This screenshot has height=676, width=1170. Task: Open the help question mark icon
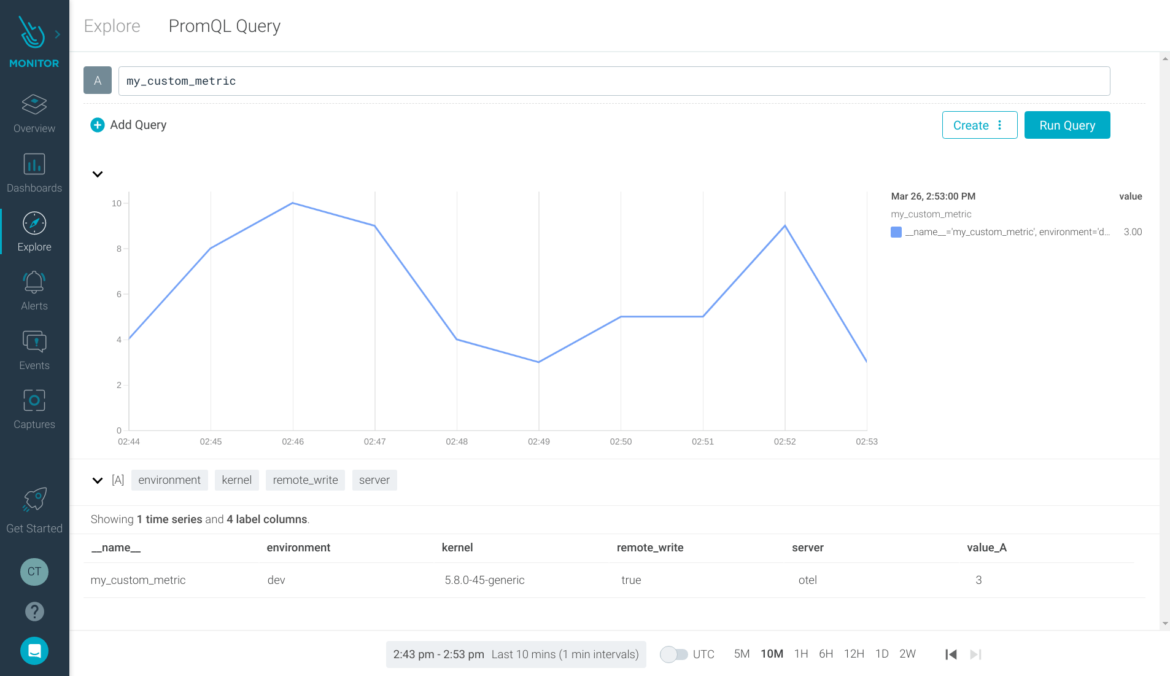(x=34, y=611)
